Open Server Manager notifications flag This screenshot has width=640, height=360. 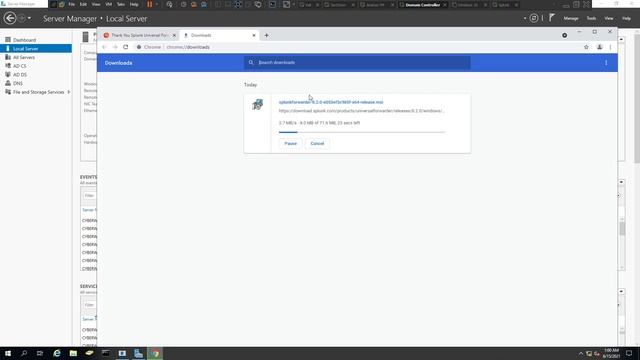tap(552, 18)
